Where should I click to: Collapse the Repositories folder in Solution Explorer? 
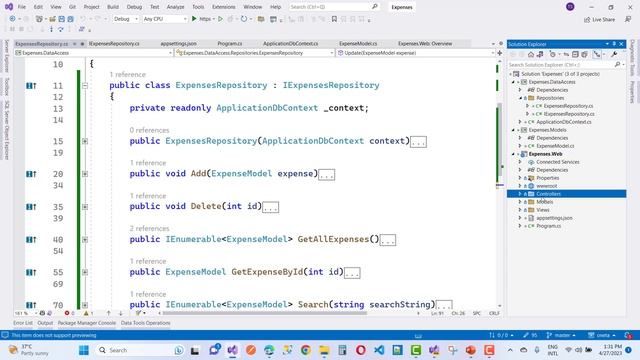tap(520, 98)
